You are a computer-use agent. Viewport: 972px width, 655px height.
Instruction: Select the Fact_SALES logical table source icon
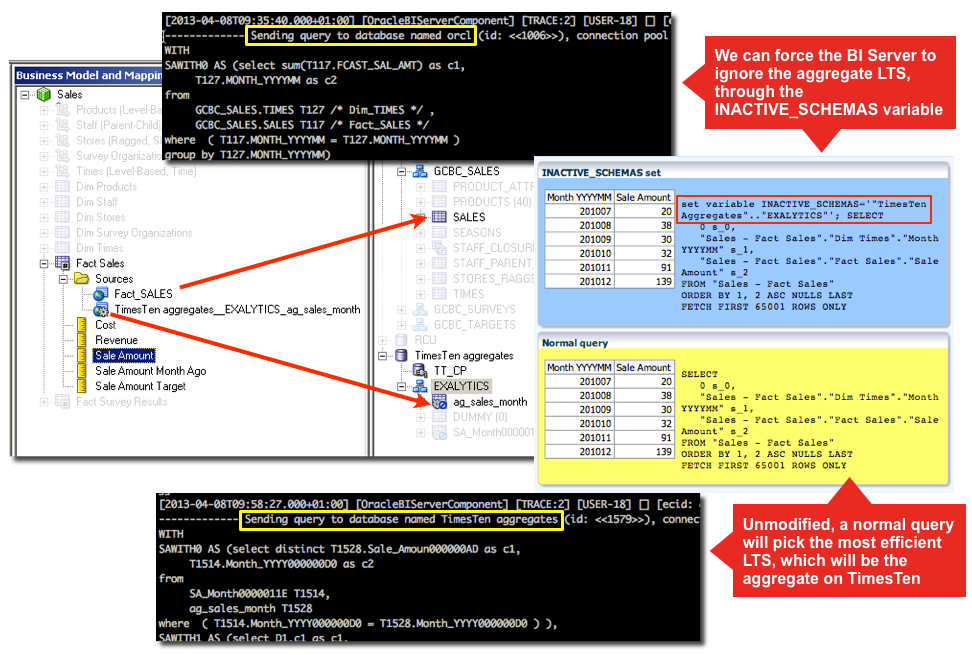(x=101, y=294)
